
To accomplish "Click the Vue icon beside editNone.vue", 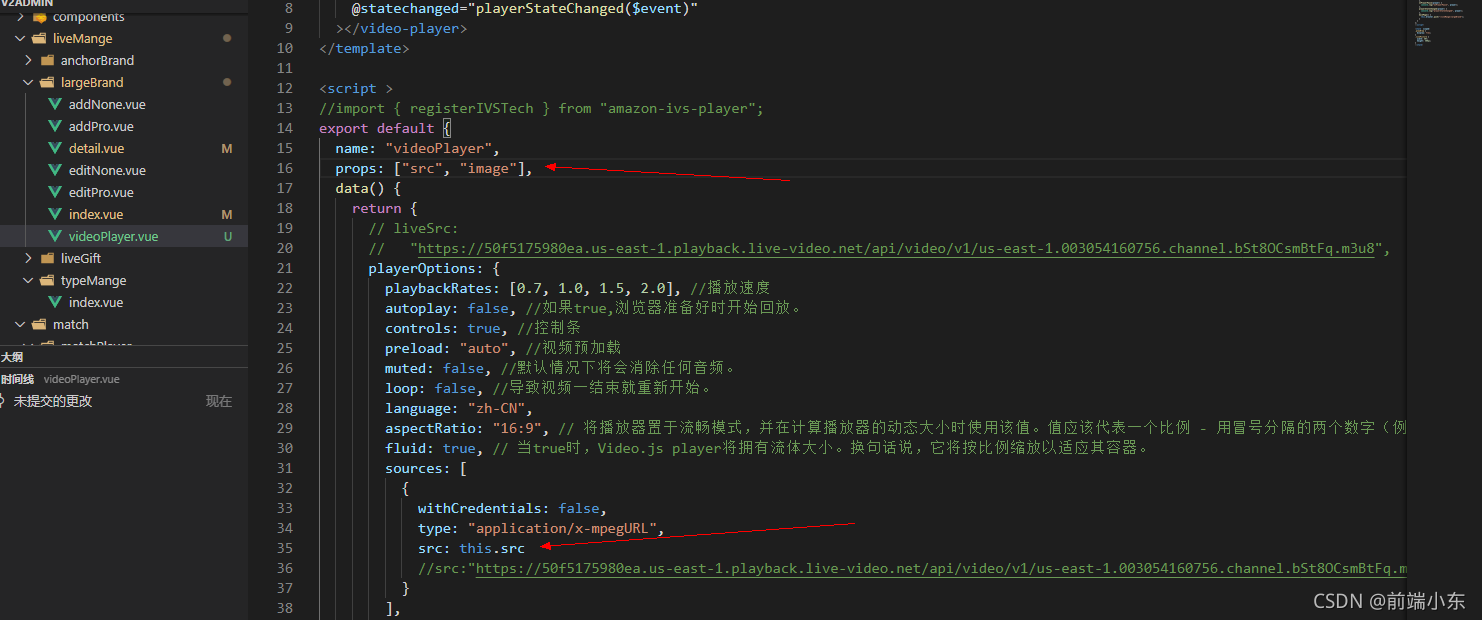I will pyautogui.click(x=55, y=171).
